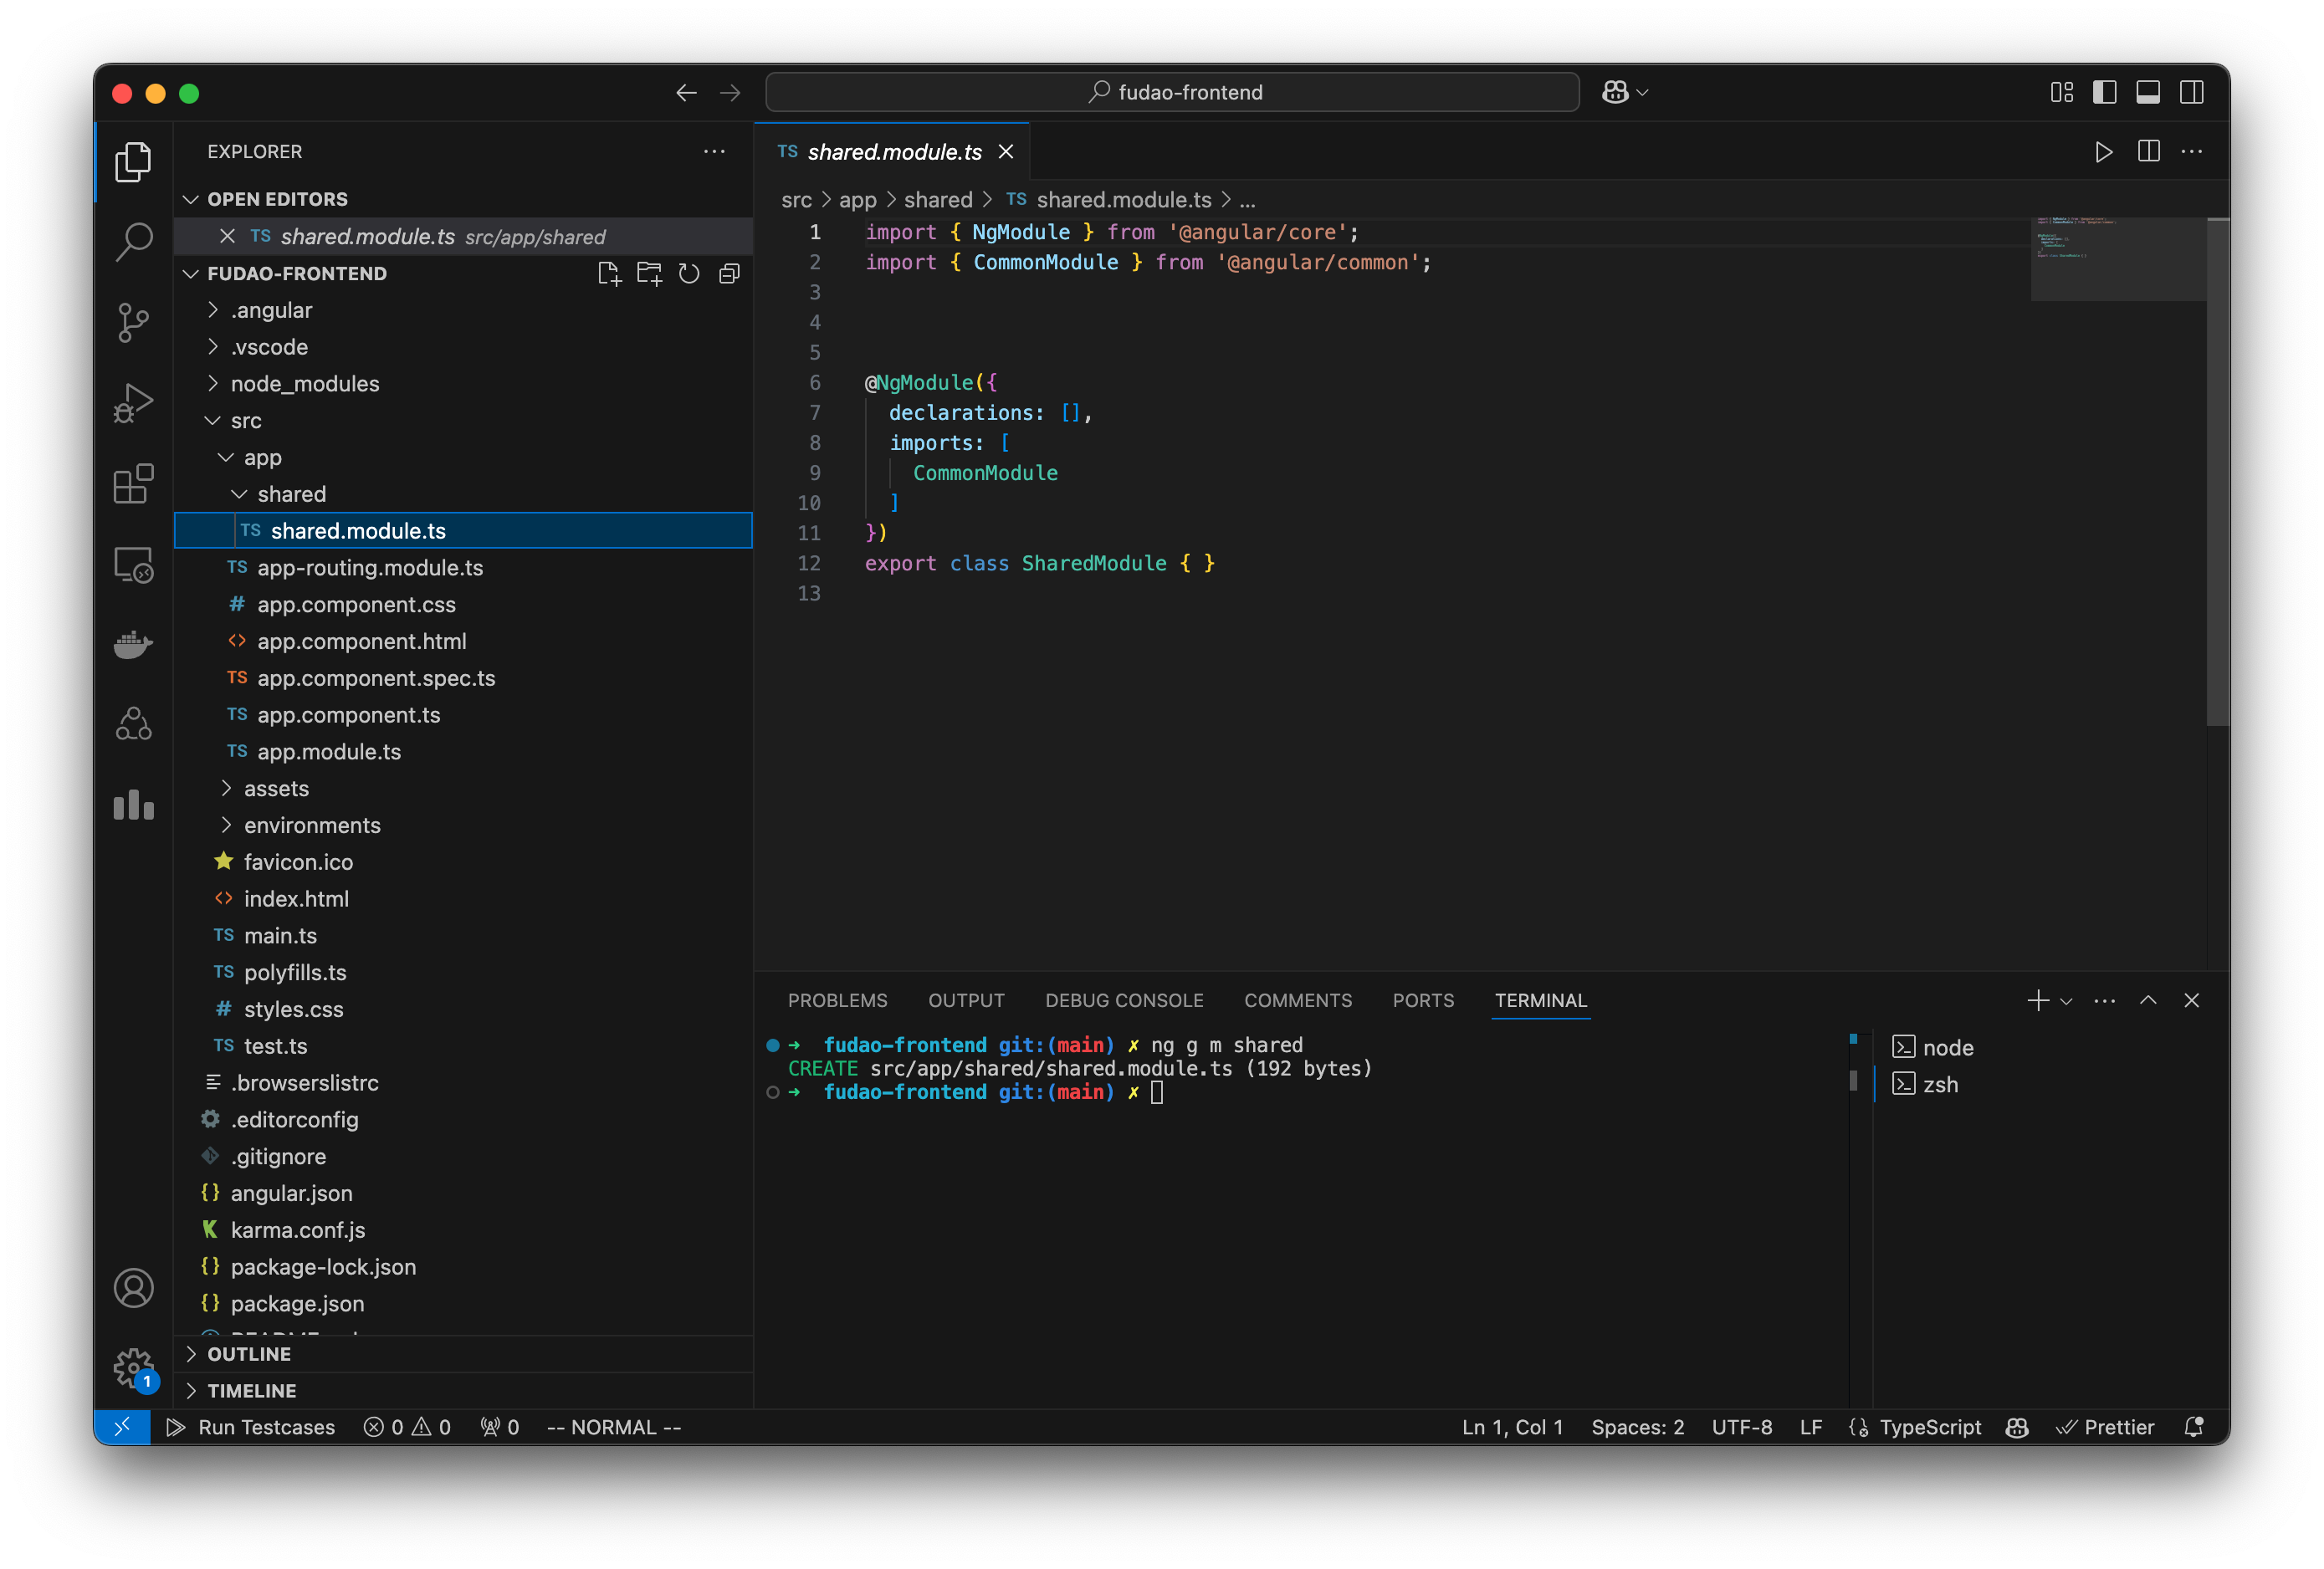Click the Copilot status icon in status bar
The image size is (2324, 1569).
(x=2017, y=1427)
